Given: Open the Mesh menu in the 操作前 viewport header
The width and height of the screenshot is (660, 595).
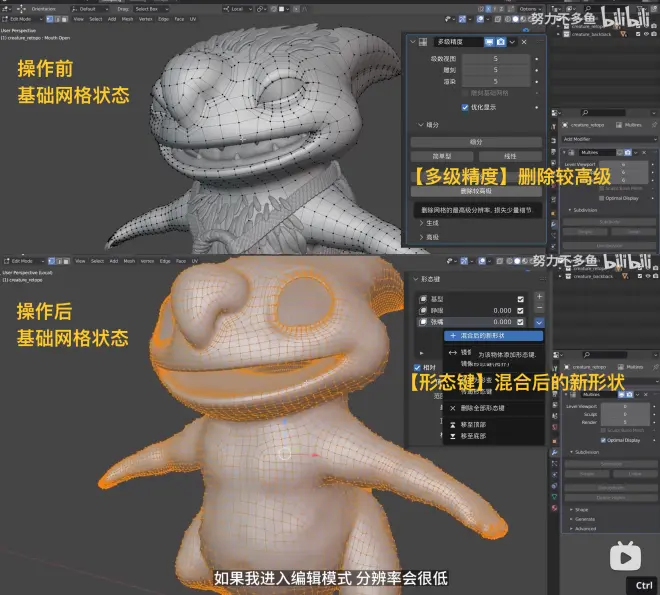Looking at the screenshot, I should coord(127,19).
